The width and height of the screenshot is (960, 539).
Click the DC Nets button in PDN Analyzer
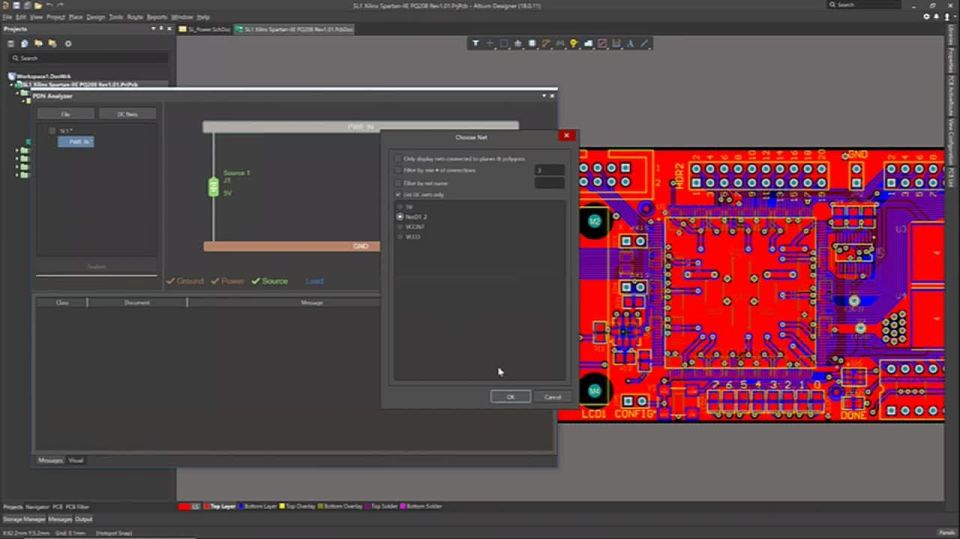[x=127, y=114]
